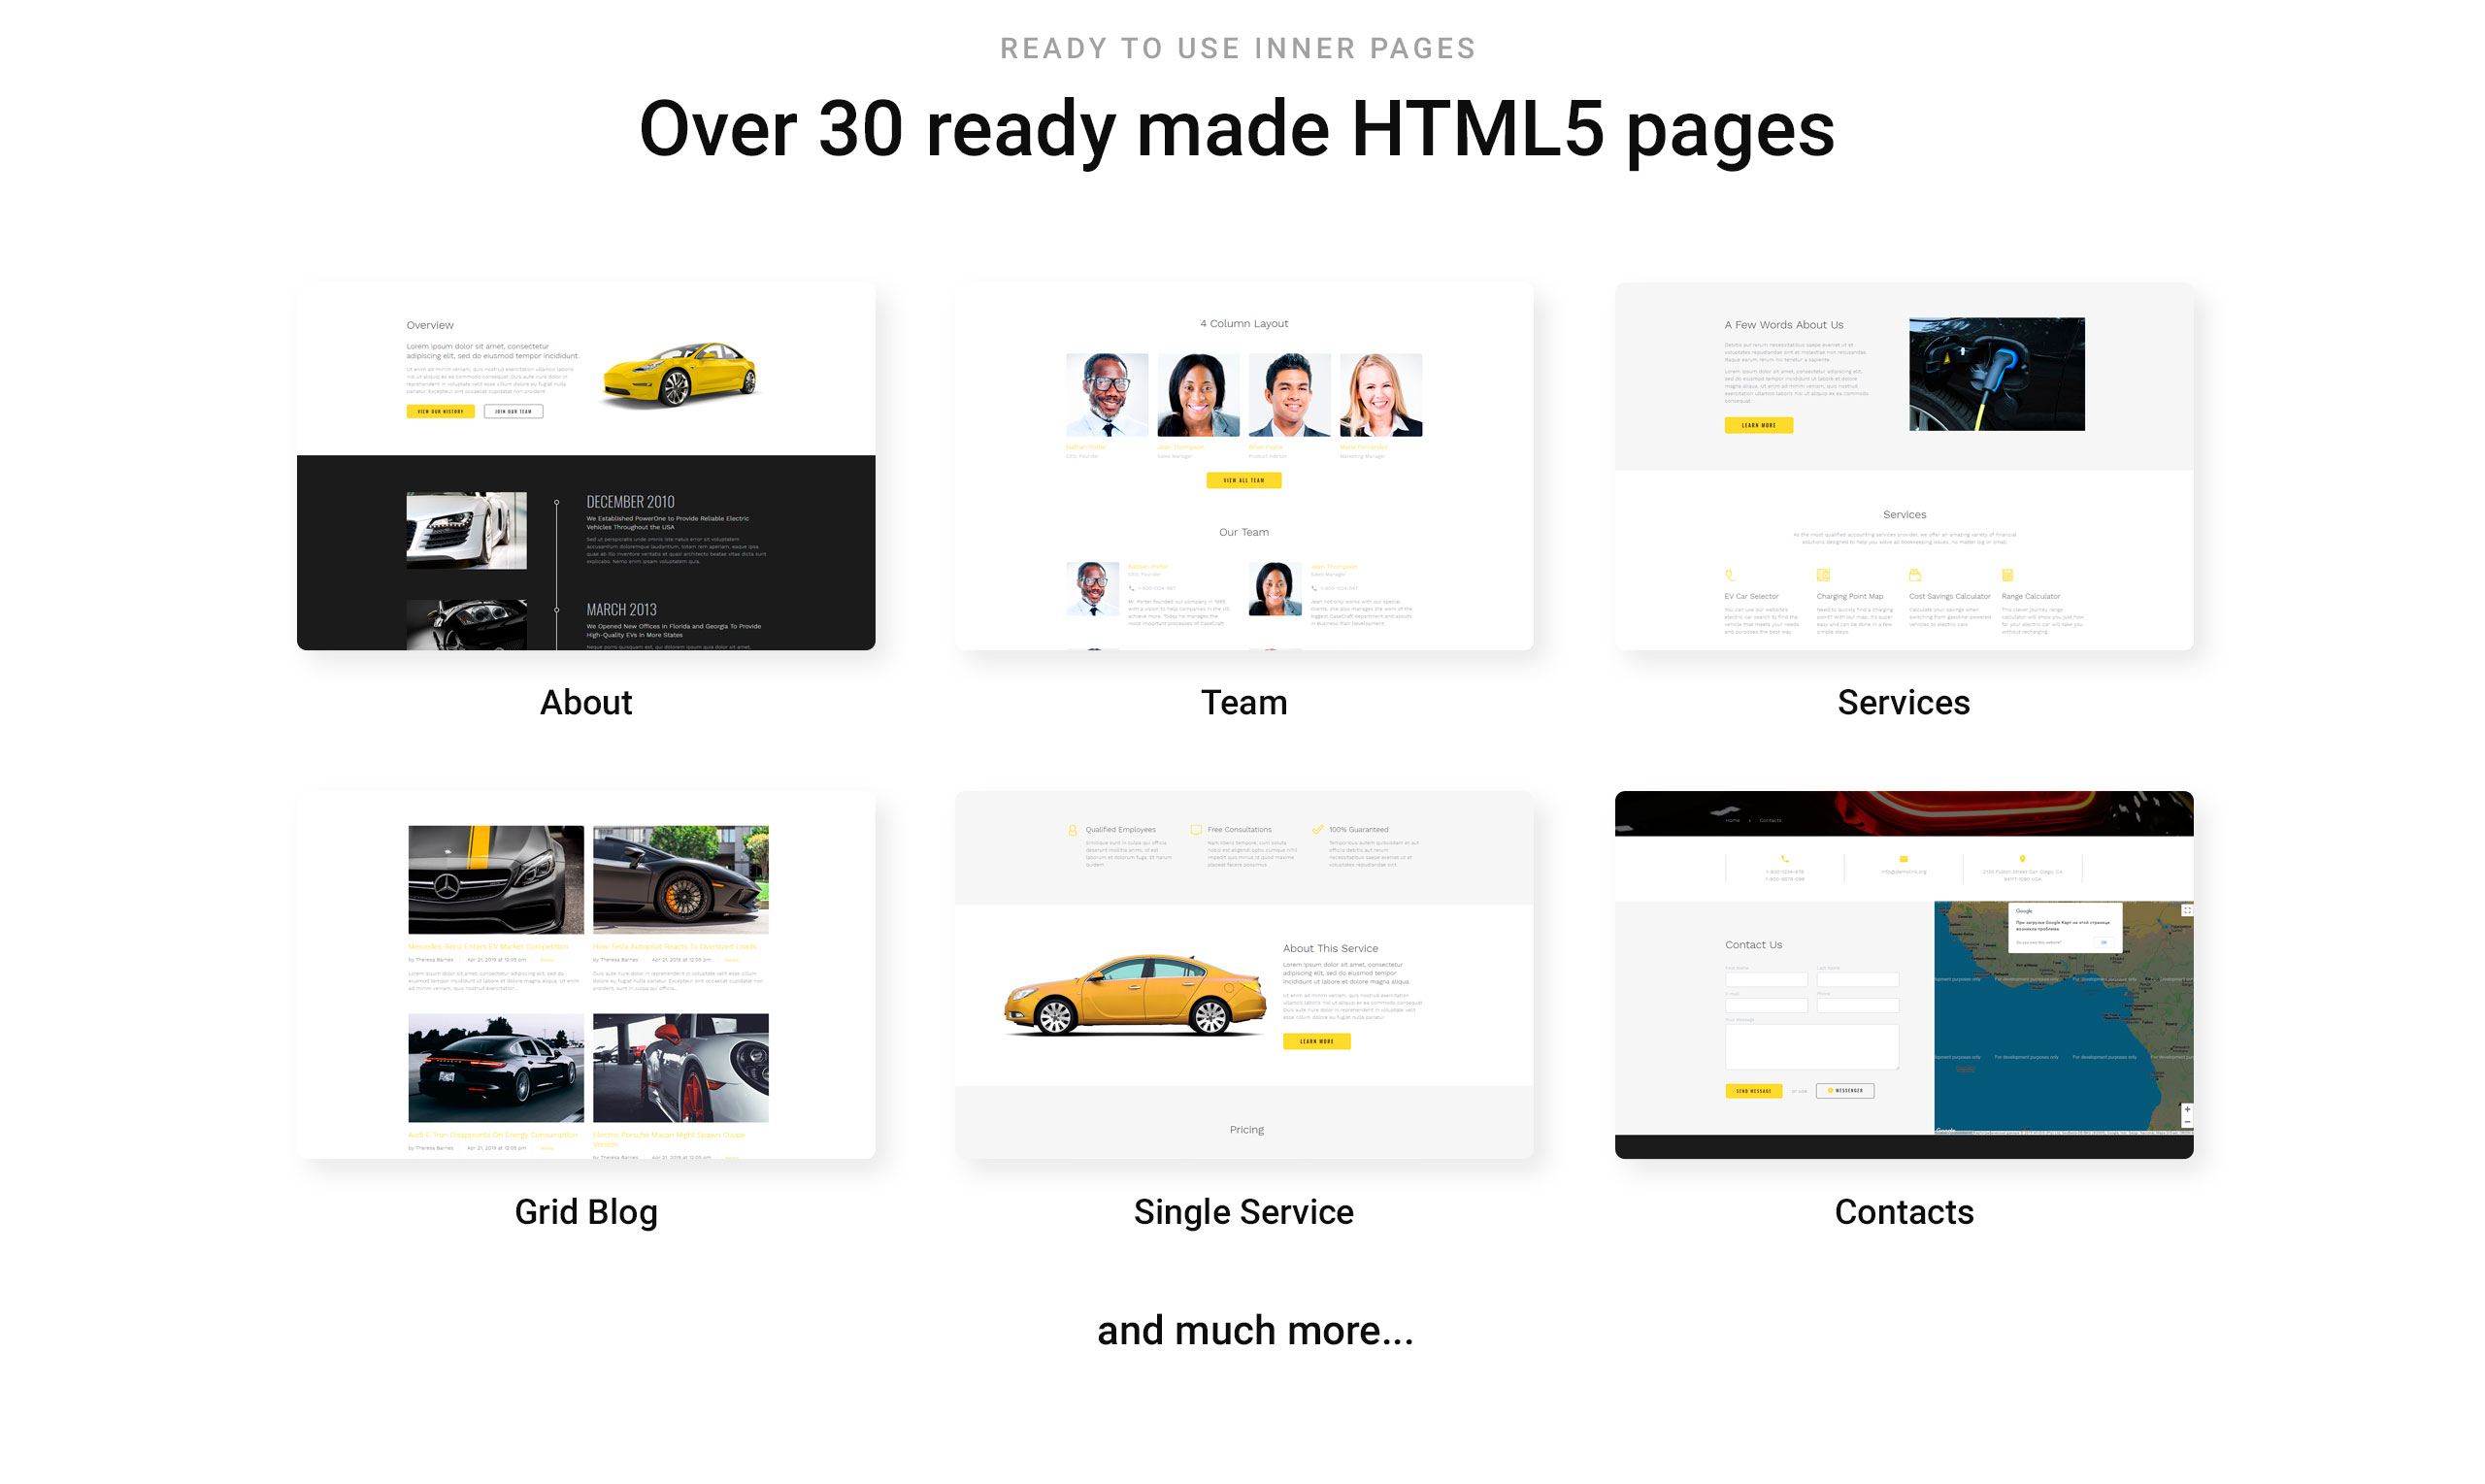Click the envelope email icon in Contacts preview

click(1904, 859)
